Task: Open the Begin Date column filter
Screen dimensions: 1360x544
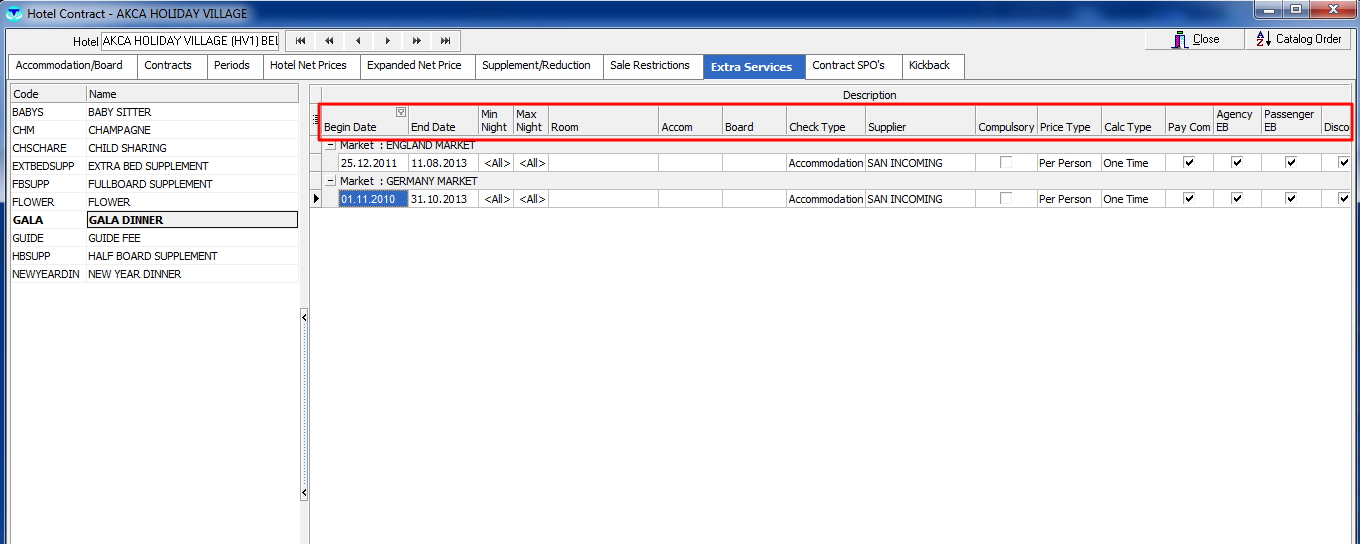Action: [401, 112]
